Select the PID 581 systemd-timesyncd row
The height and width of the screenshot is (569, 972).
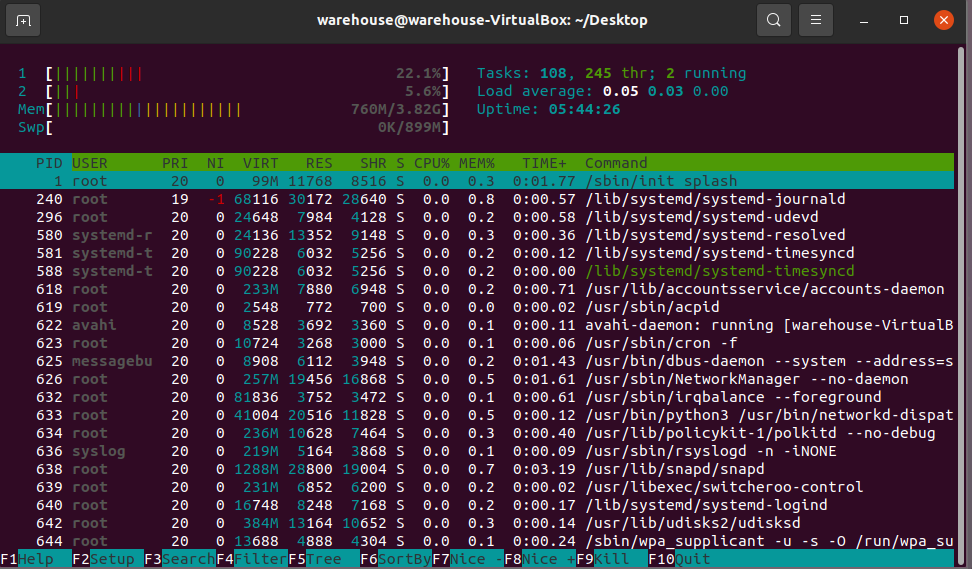point(477,253)
